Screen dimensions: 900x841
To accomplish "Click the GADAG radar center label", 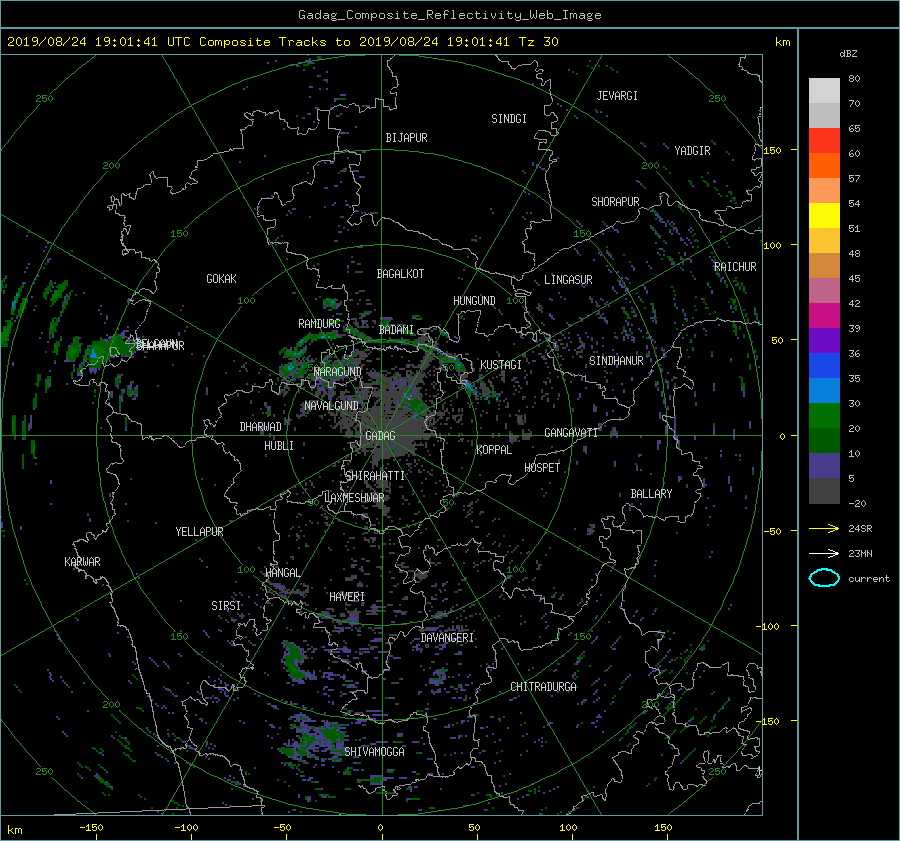I will click(x=380, y=436).
